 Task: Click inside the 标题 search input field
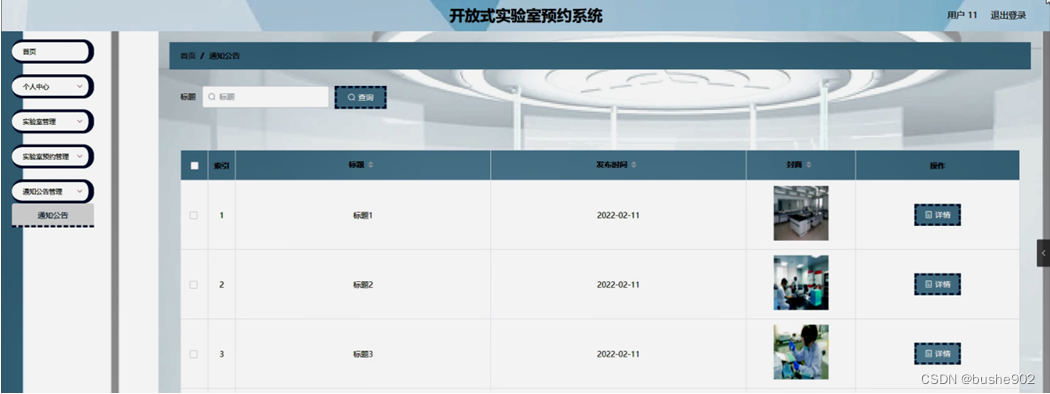(x=266, y=97)
